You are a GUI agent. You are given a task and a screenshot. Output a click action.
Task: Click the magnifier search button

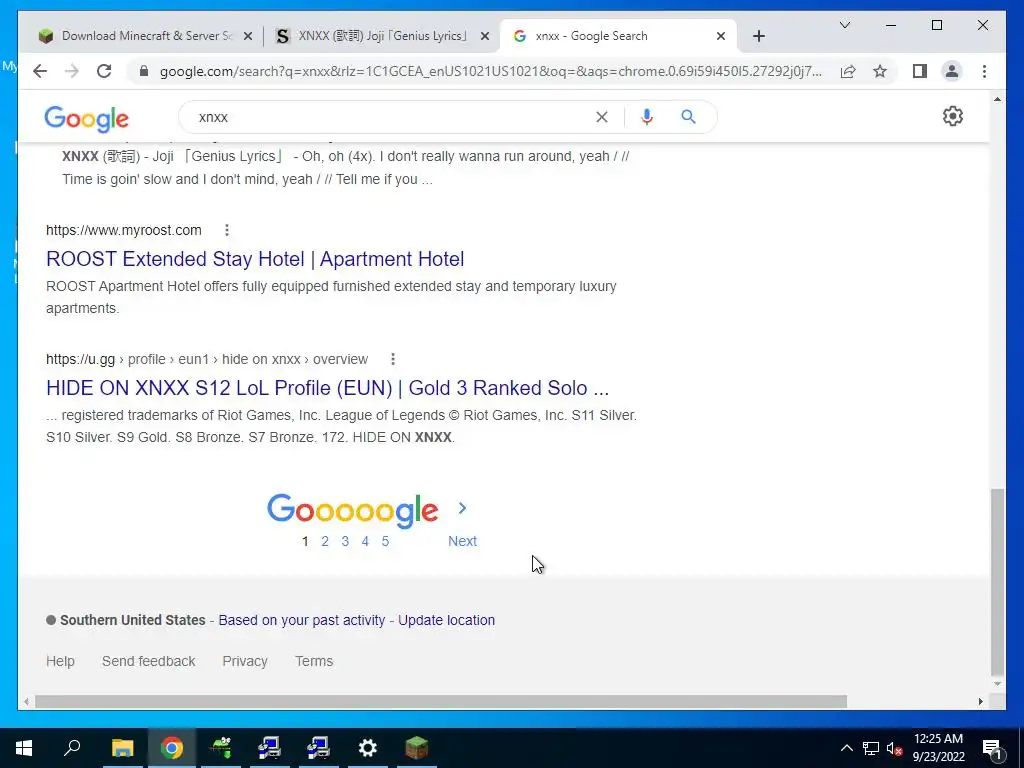point(688,117)
